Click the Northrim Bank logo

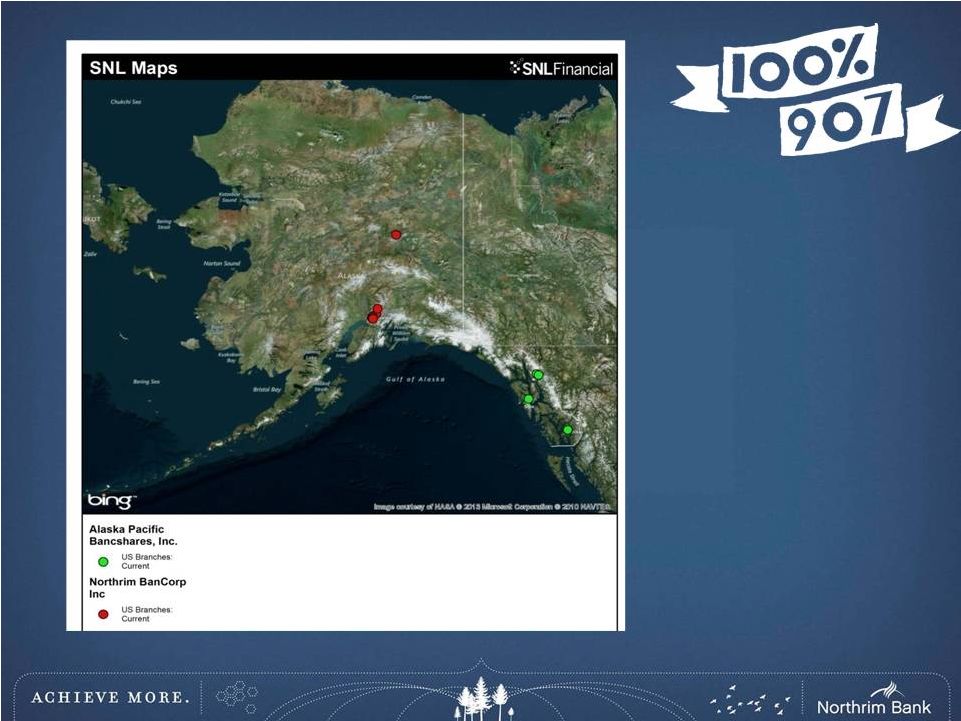tap(873, 699)
